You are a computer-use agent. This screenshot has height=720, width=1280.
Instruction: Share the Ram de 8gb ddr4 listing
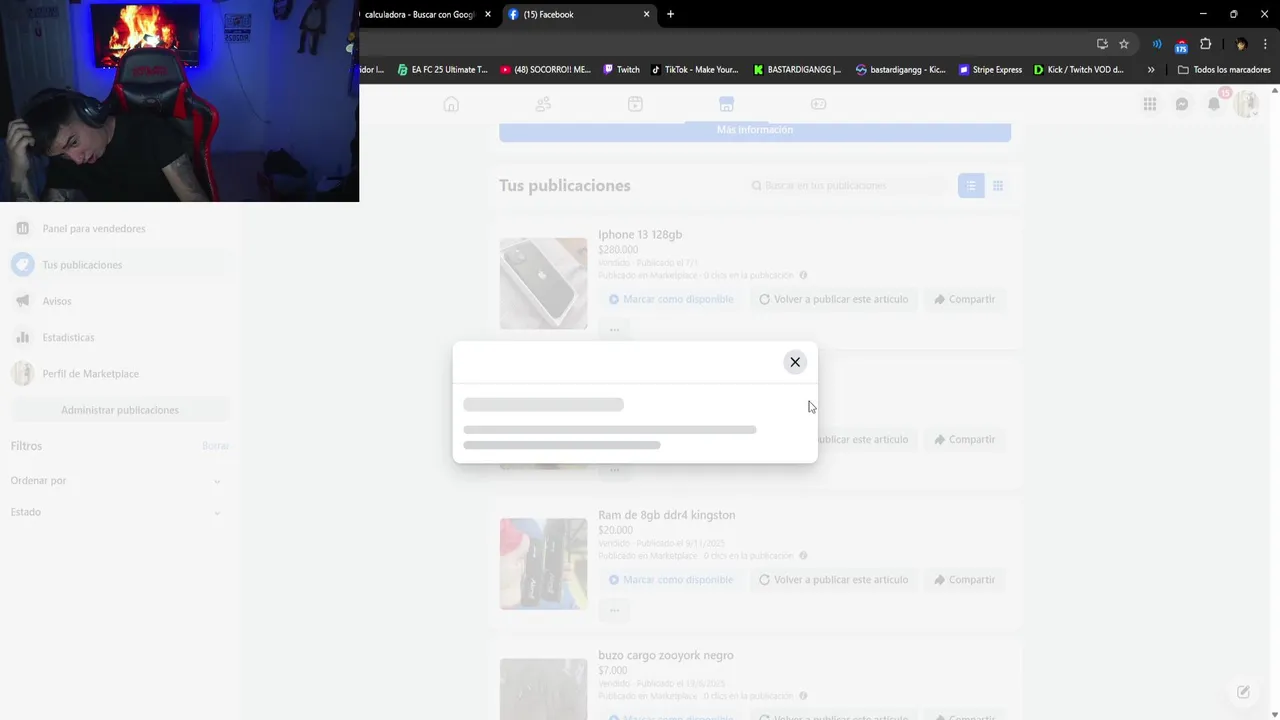pyautogui.click(x=964, y=580)
